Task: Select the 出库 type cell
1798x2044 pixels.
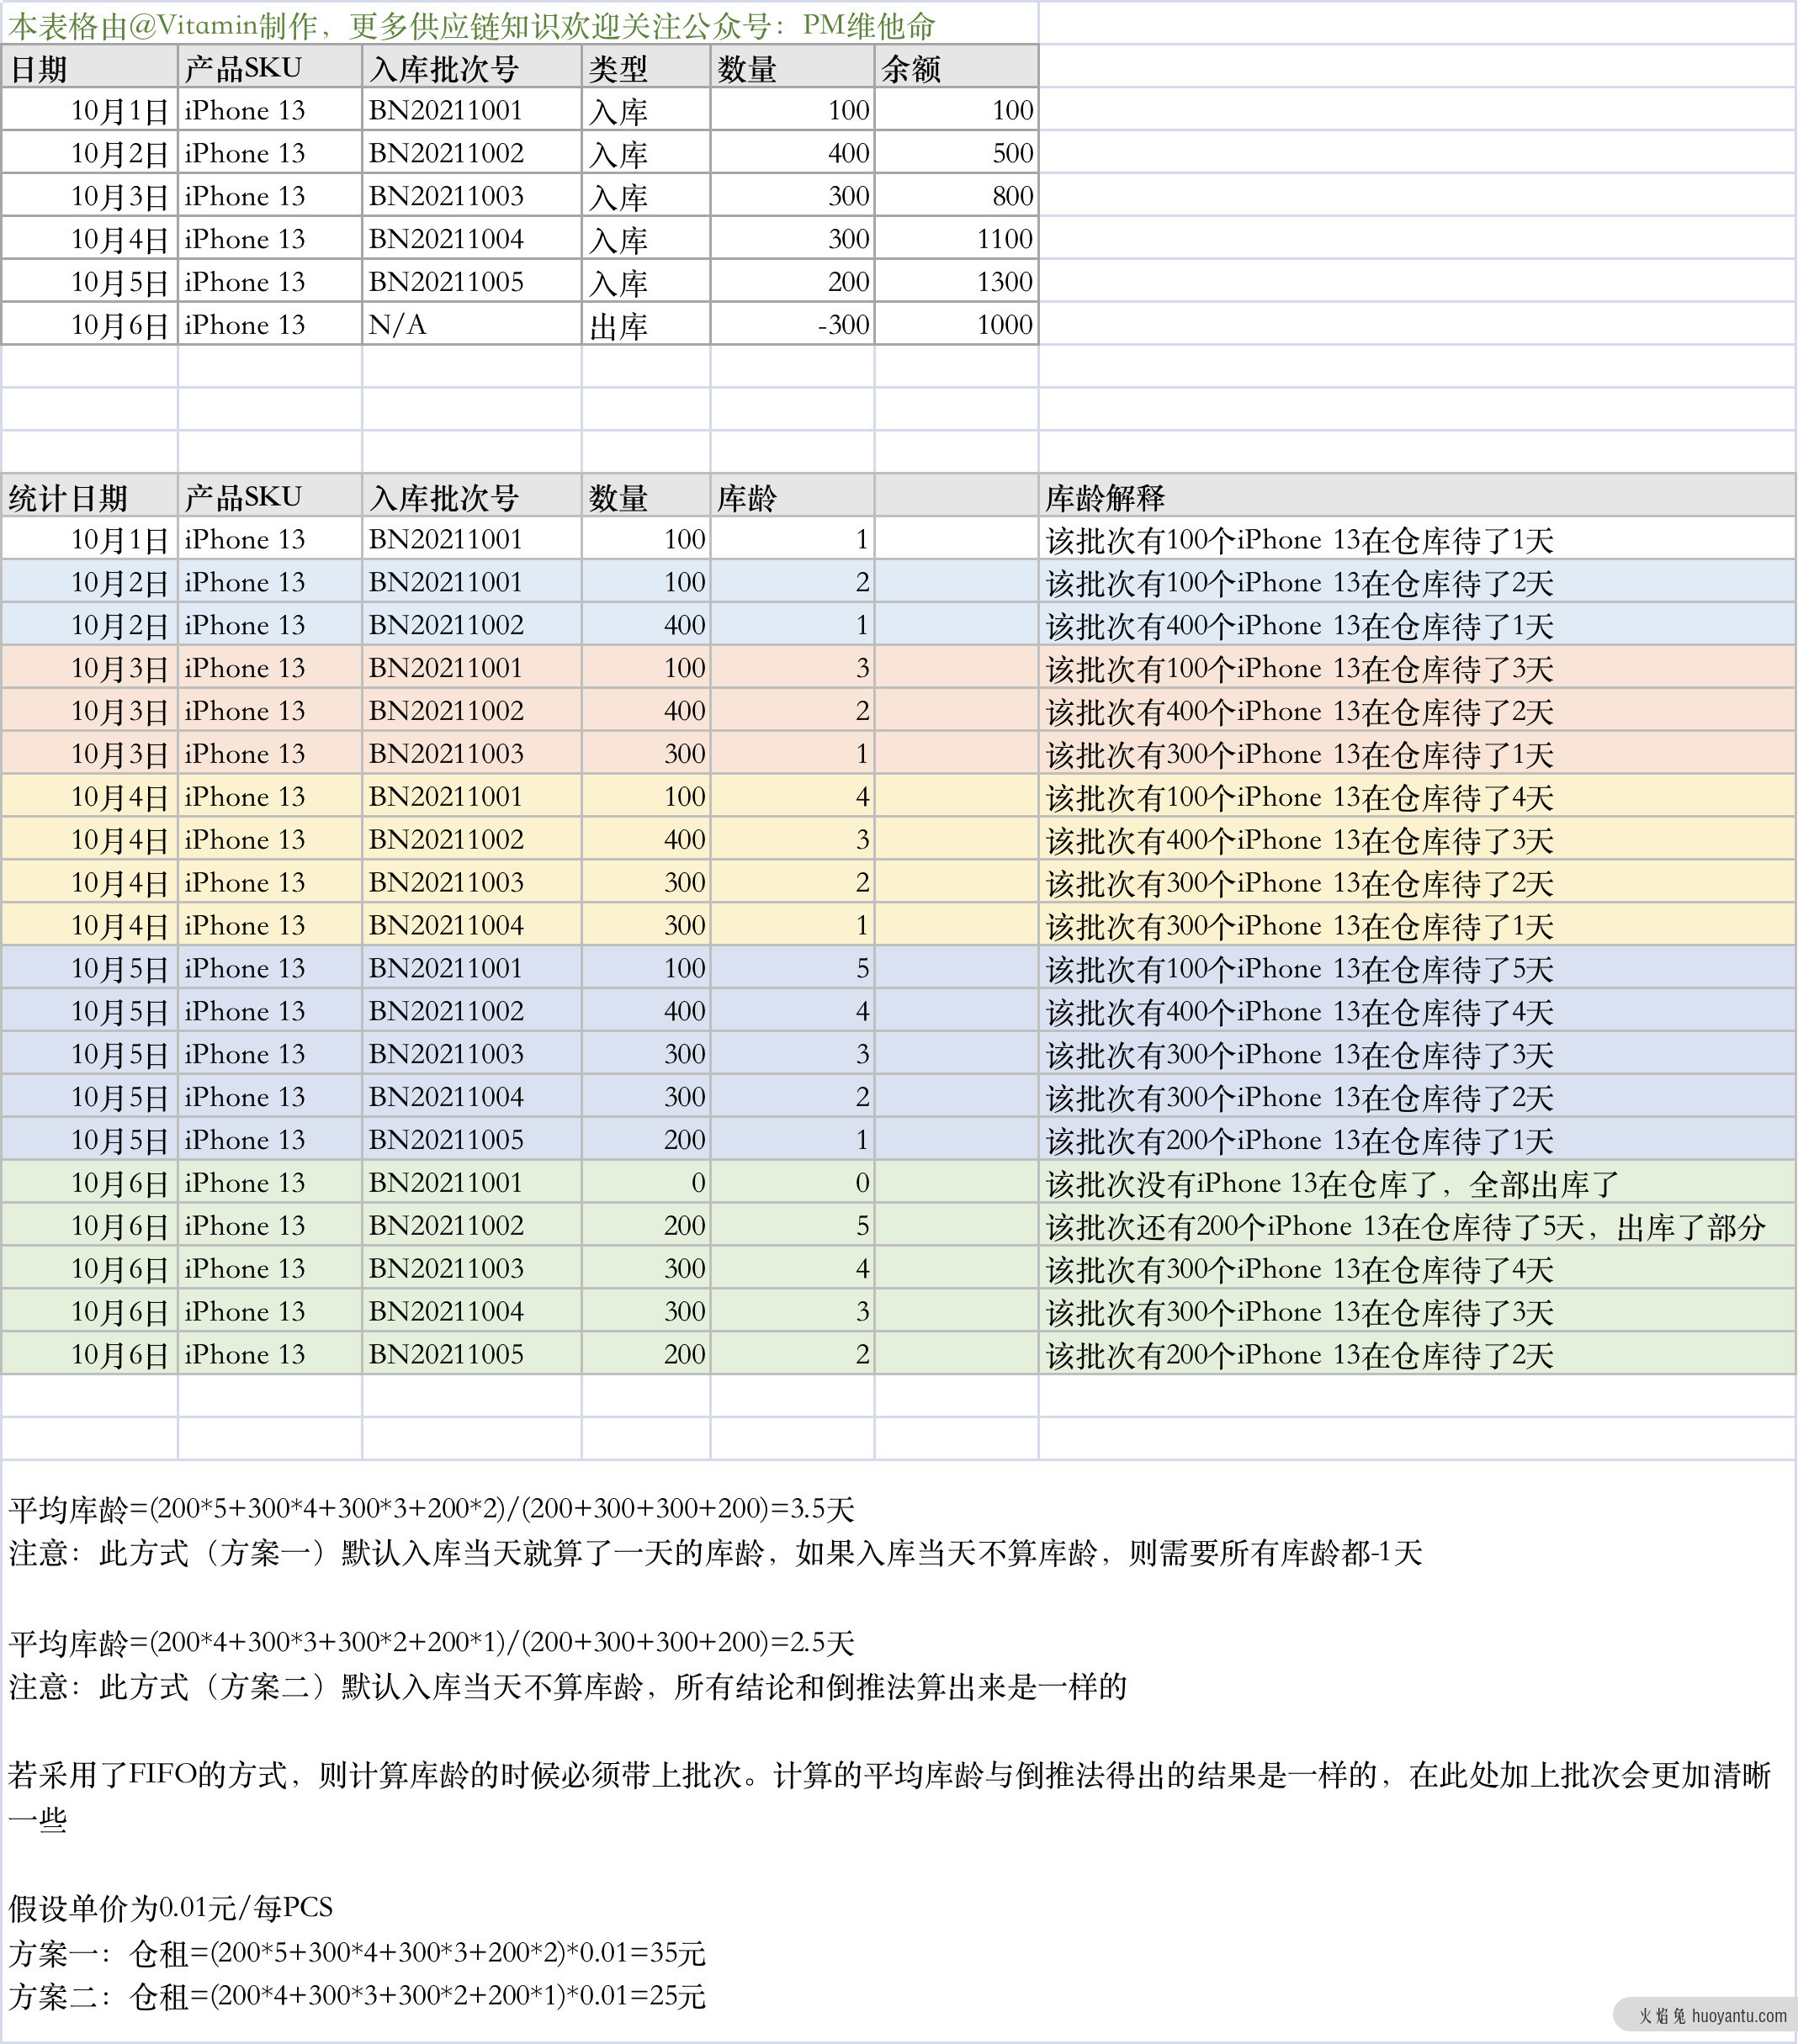Action: [646, 325]
